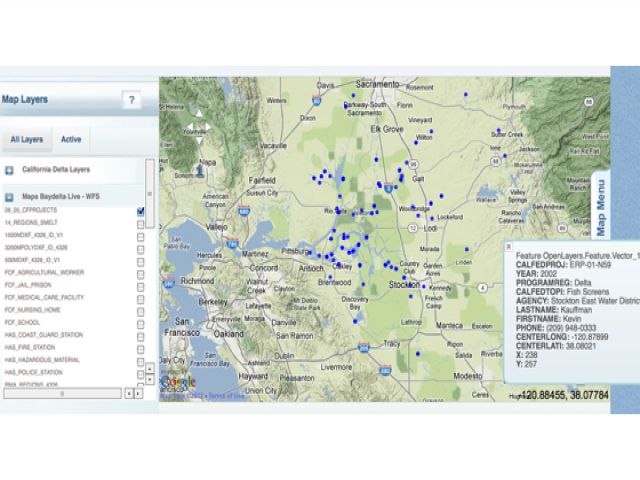Enable the HAS_COAST_GUARD_STATION layer
This screenshot has height=480, width=640.
pos(140,337)
